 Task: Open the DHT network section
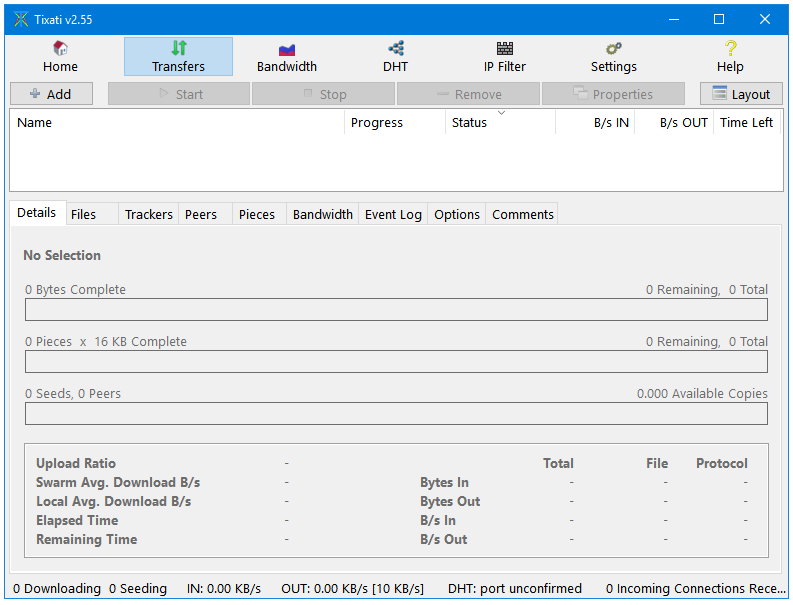point(395,57)
